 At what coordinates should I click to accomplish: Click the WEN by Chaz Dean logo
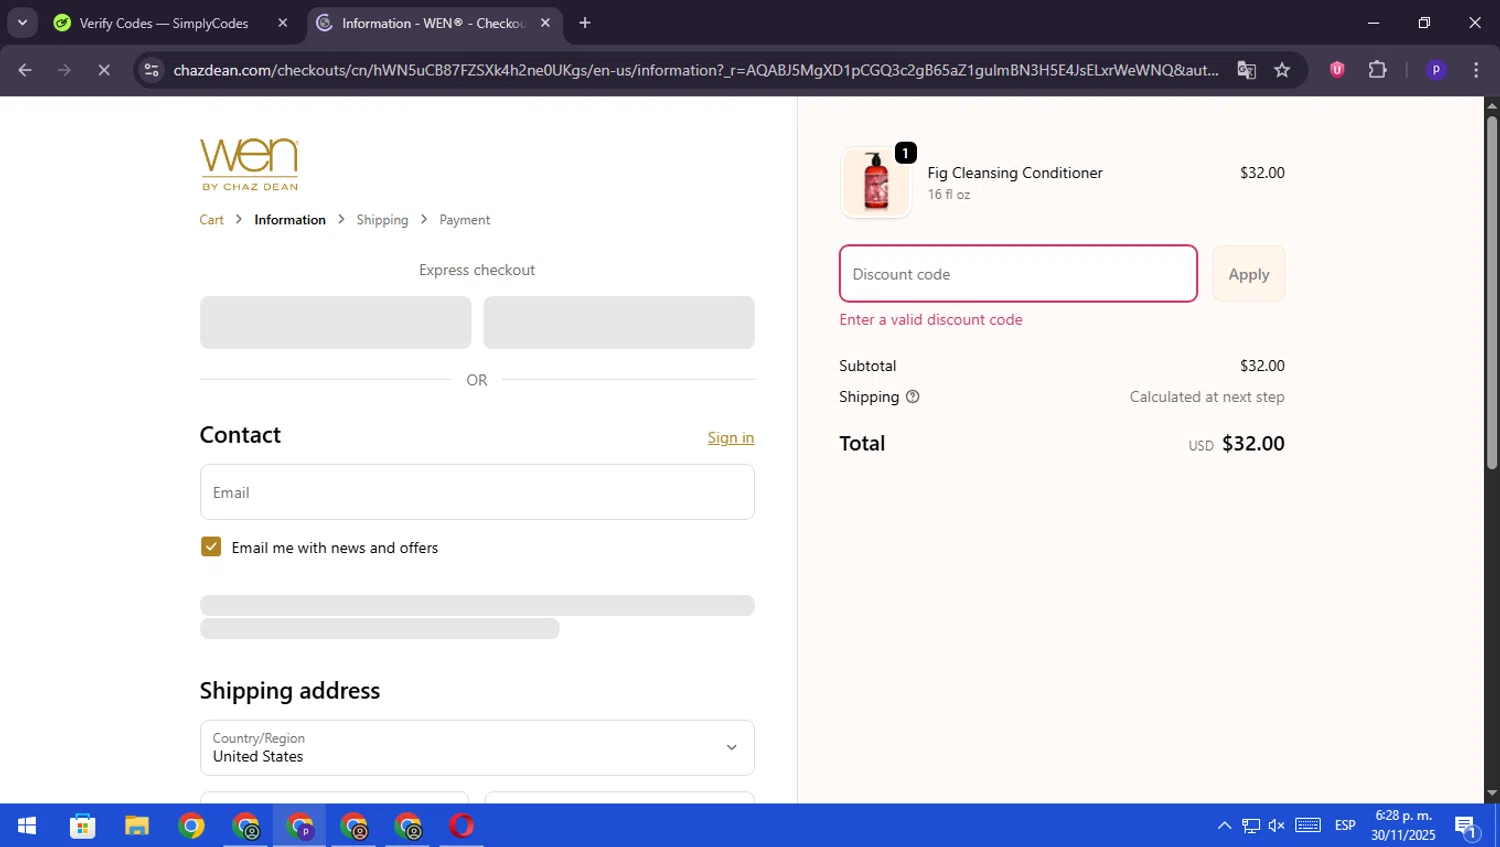point(249,164)
